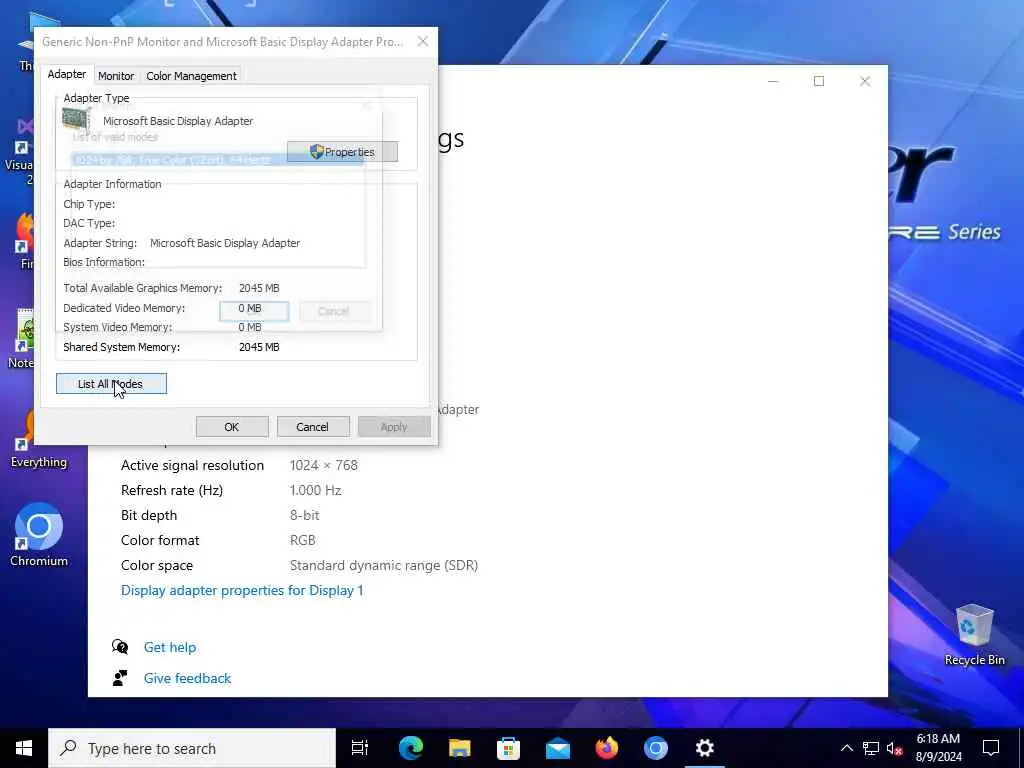The width and height of the screenshot is (1024, 768).
Task: Select the Adapter tab
Action: [67, 74]
